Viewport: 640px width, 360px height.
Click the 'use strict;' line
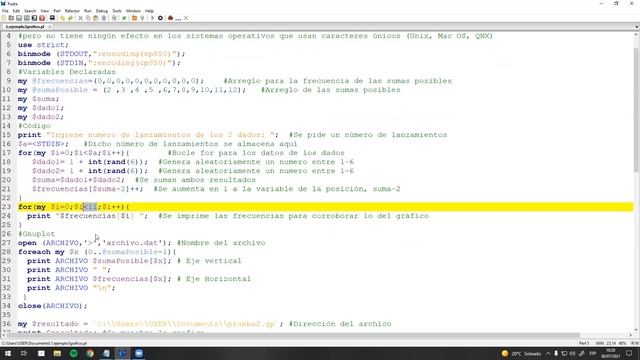tap(43, 45)
